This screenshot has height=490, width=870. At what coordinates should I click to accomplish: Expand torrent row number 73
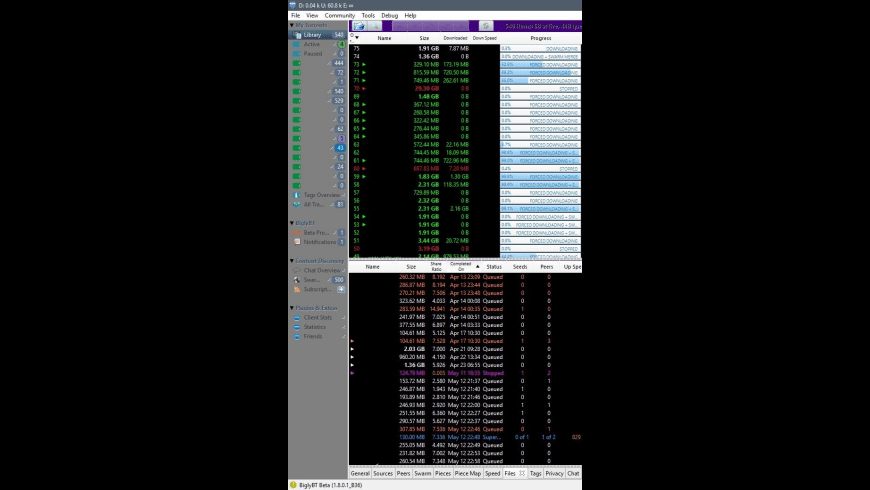[364, 64]
